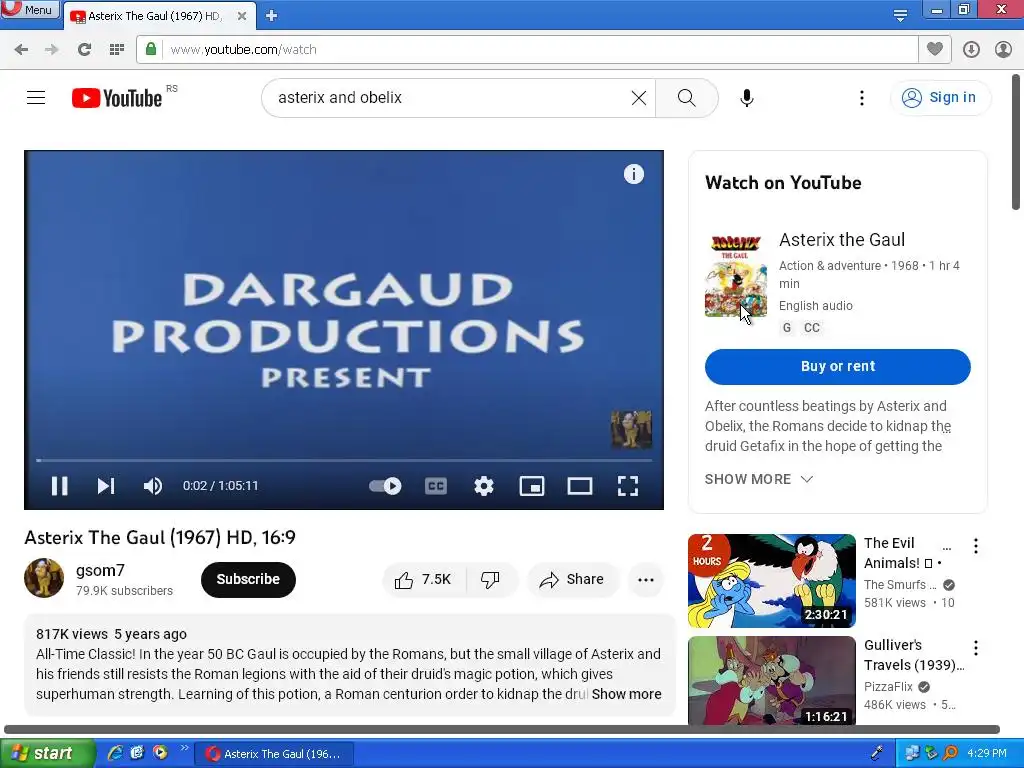1024x768 pixels.
Task: Enable the miniplayer
Action: pos(532,486)
